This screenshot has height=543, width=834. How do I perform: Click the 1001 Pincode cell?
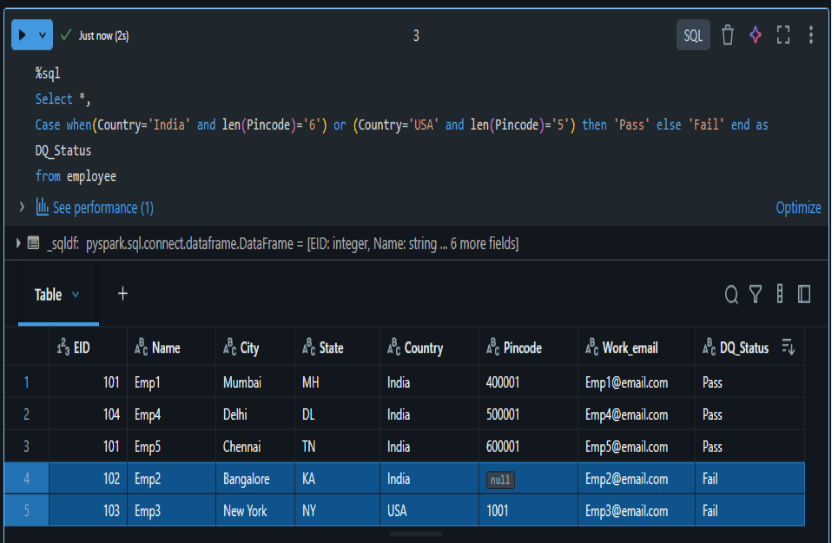[528, 511]
